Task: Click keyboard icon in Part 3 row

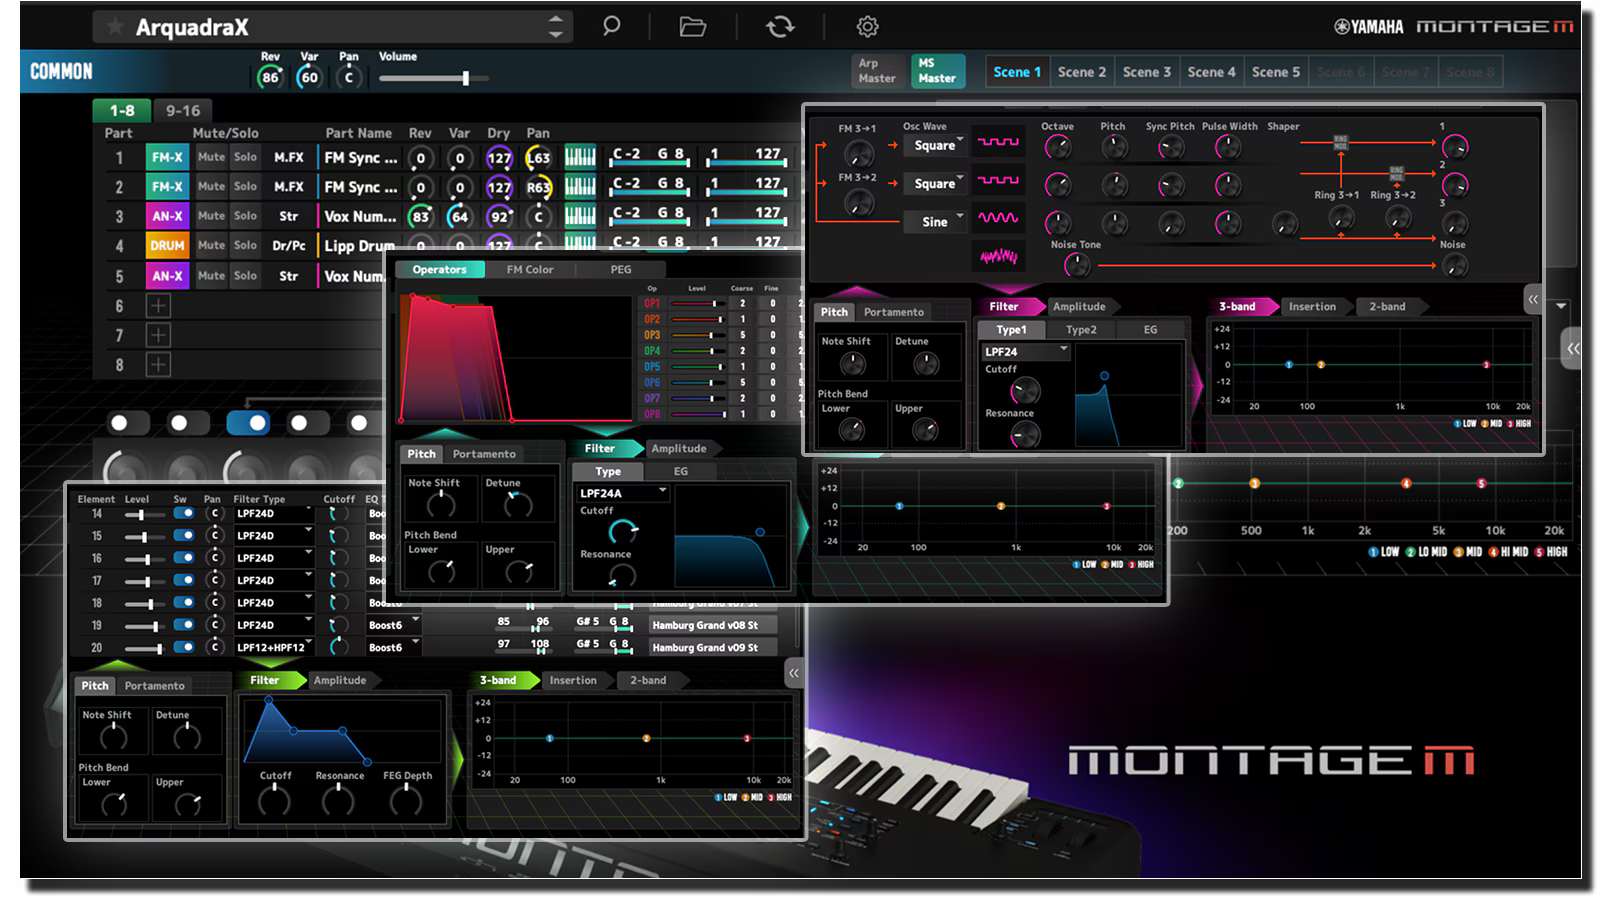Action: [580, 215]
